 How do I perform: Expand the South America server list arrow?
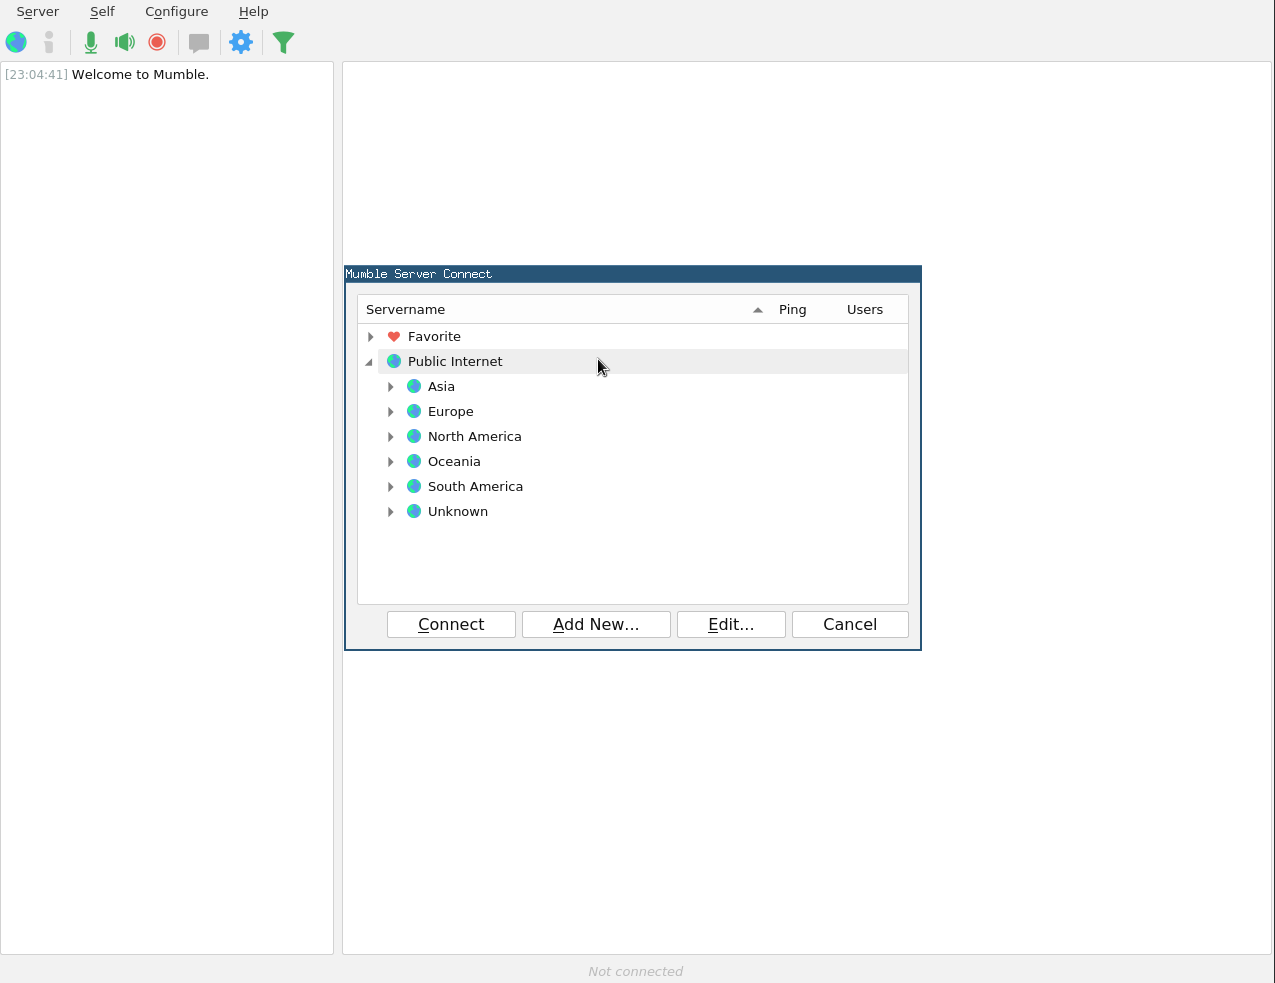(x=390, y=487)
